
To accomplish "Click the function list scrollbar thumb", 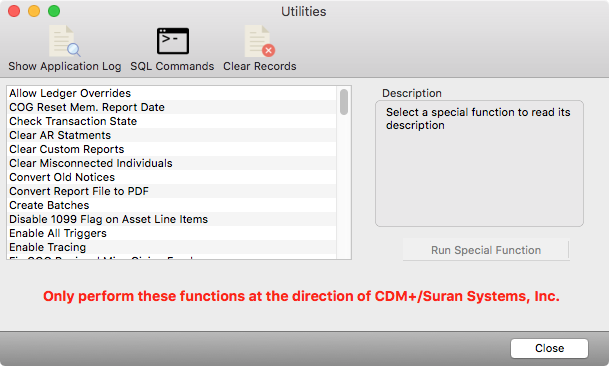I will point(344,102).
